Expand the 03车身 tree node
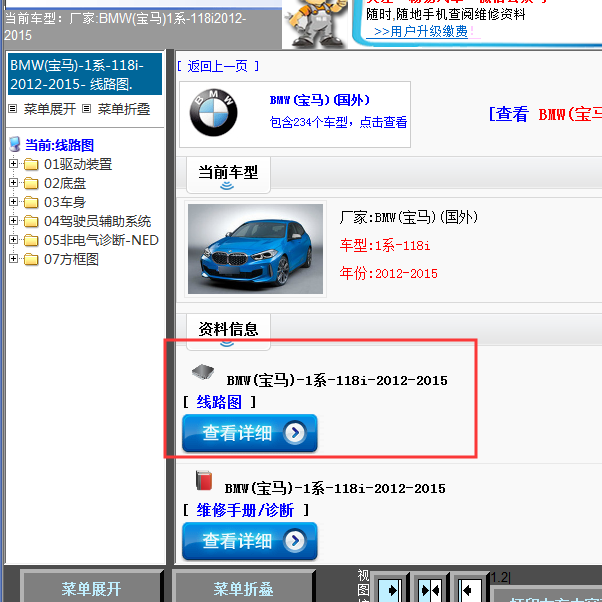 tap(13, 202)
